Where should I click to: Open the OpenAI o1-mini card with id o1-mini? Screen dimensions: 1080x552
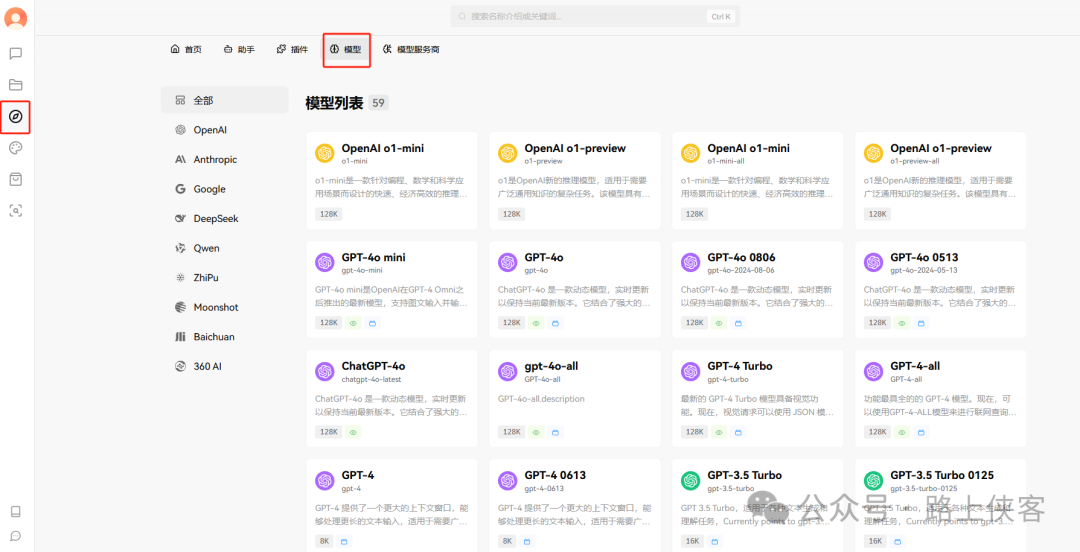pyautogui.click(x=392, y=181)
